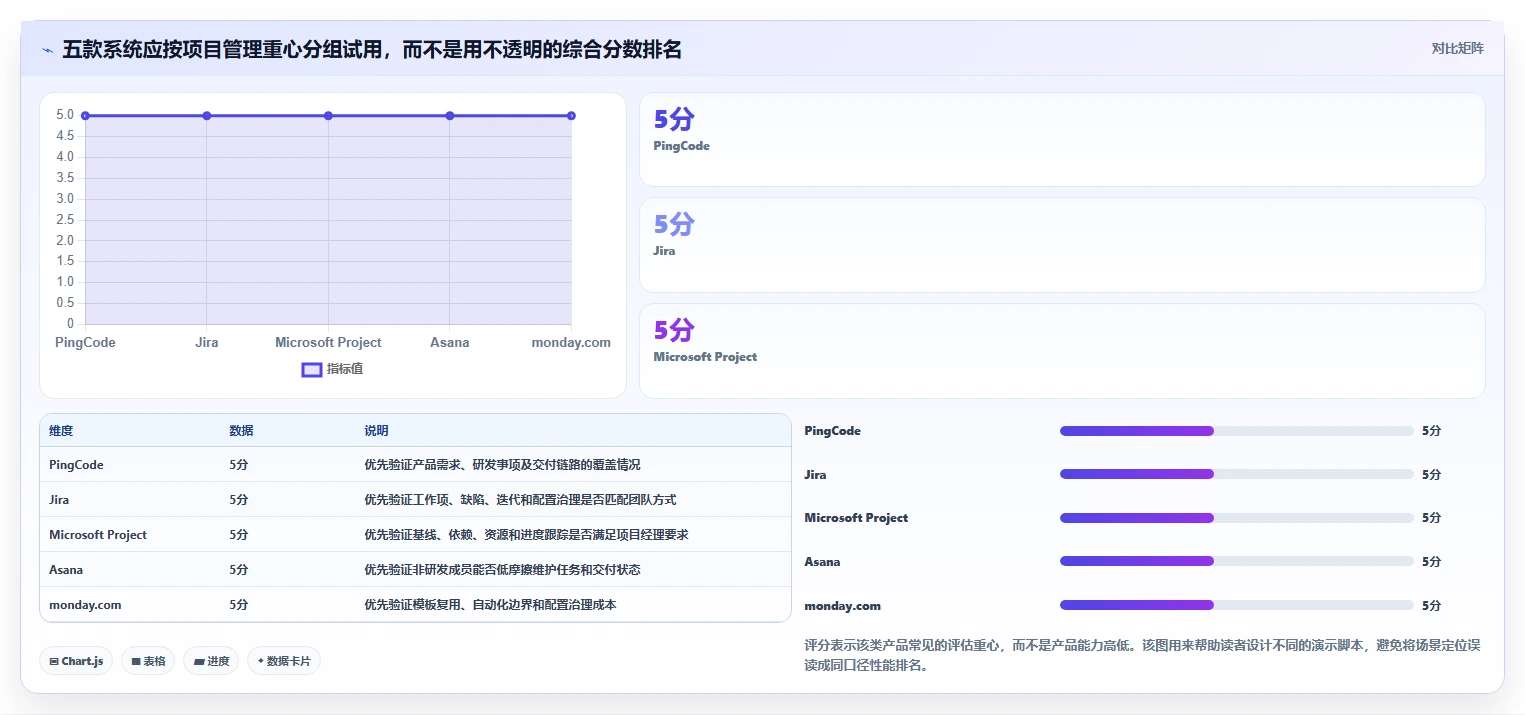Click monday.com cell in the table
This screenshot has width=1525, height=715.
point(85,605)
